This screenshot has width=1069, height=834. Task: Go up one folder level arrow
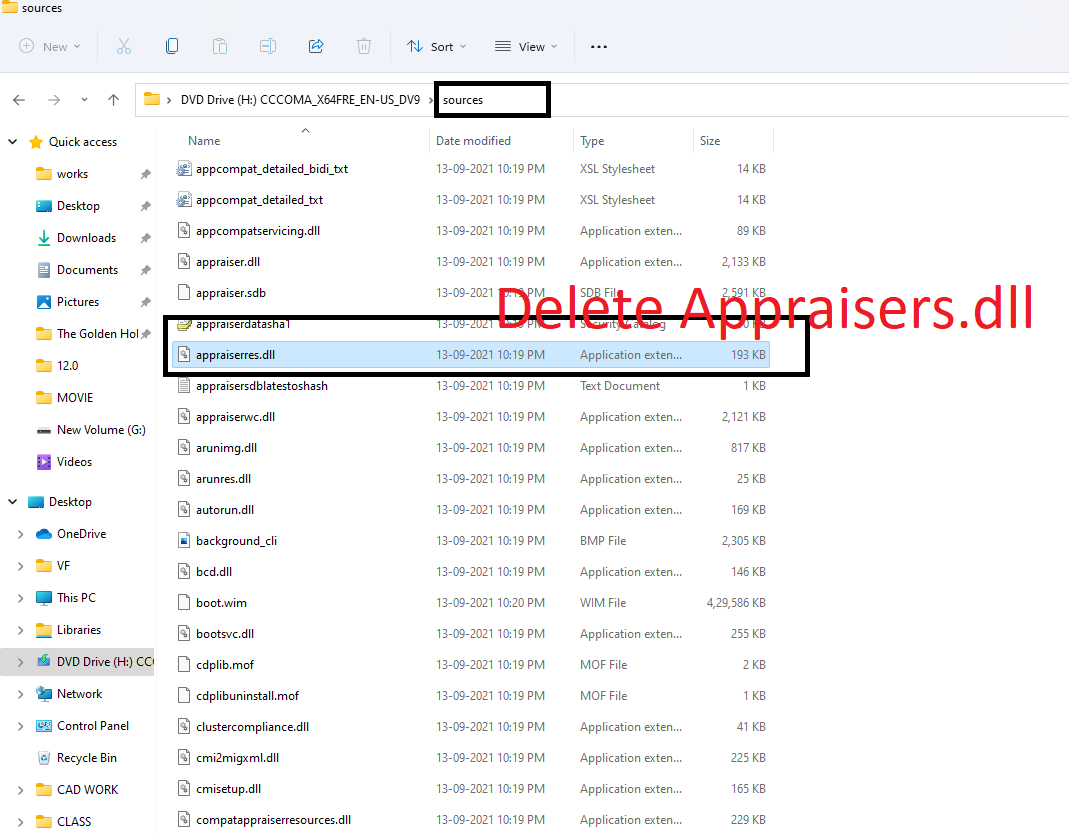(113, 100)
